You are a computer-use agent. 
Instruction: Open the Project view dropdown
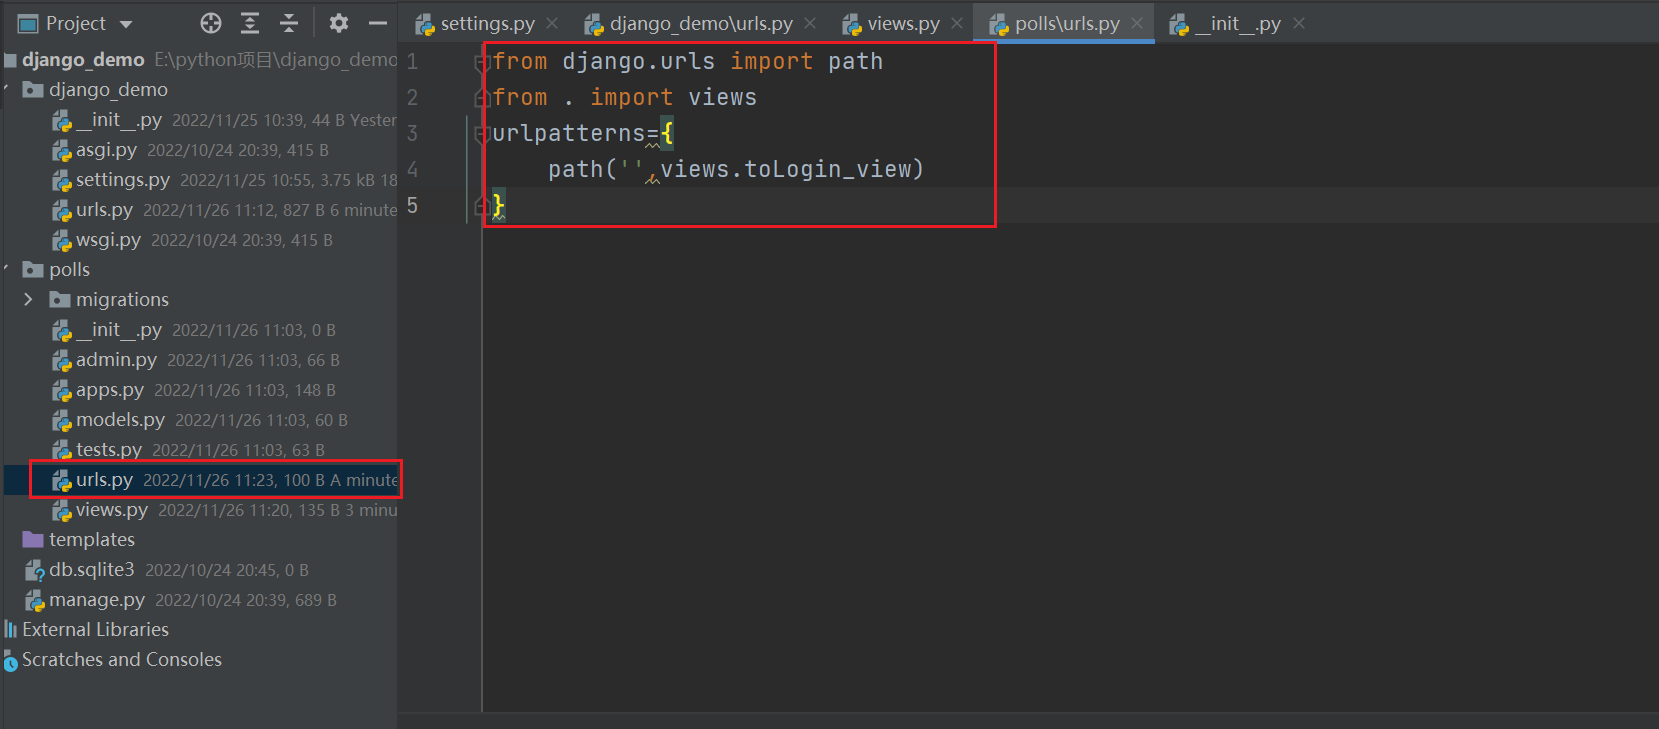point(125,23)
